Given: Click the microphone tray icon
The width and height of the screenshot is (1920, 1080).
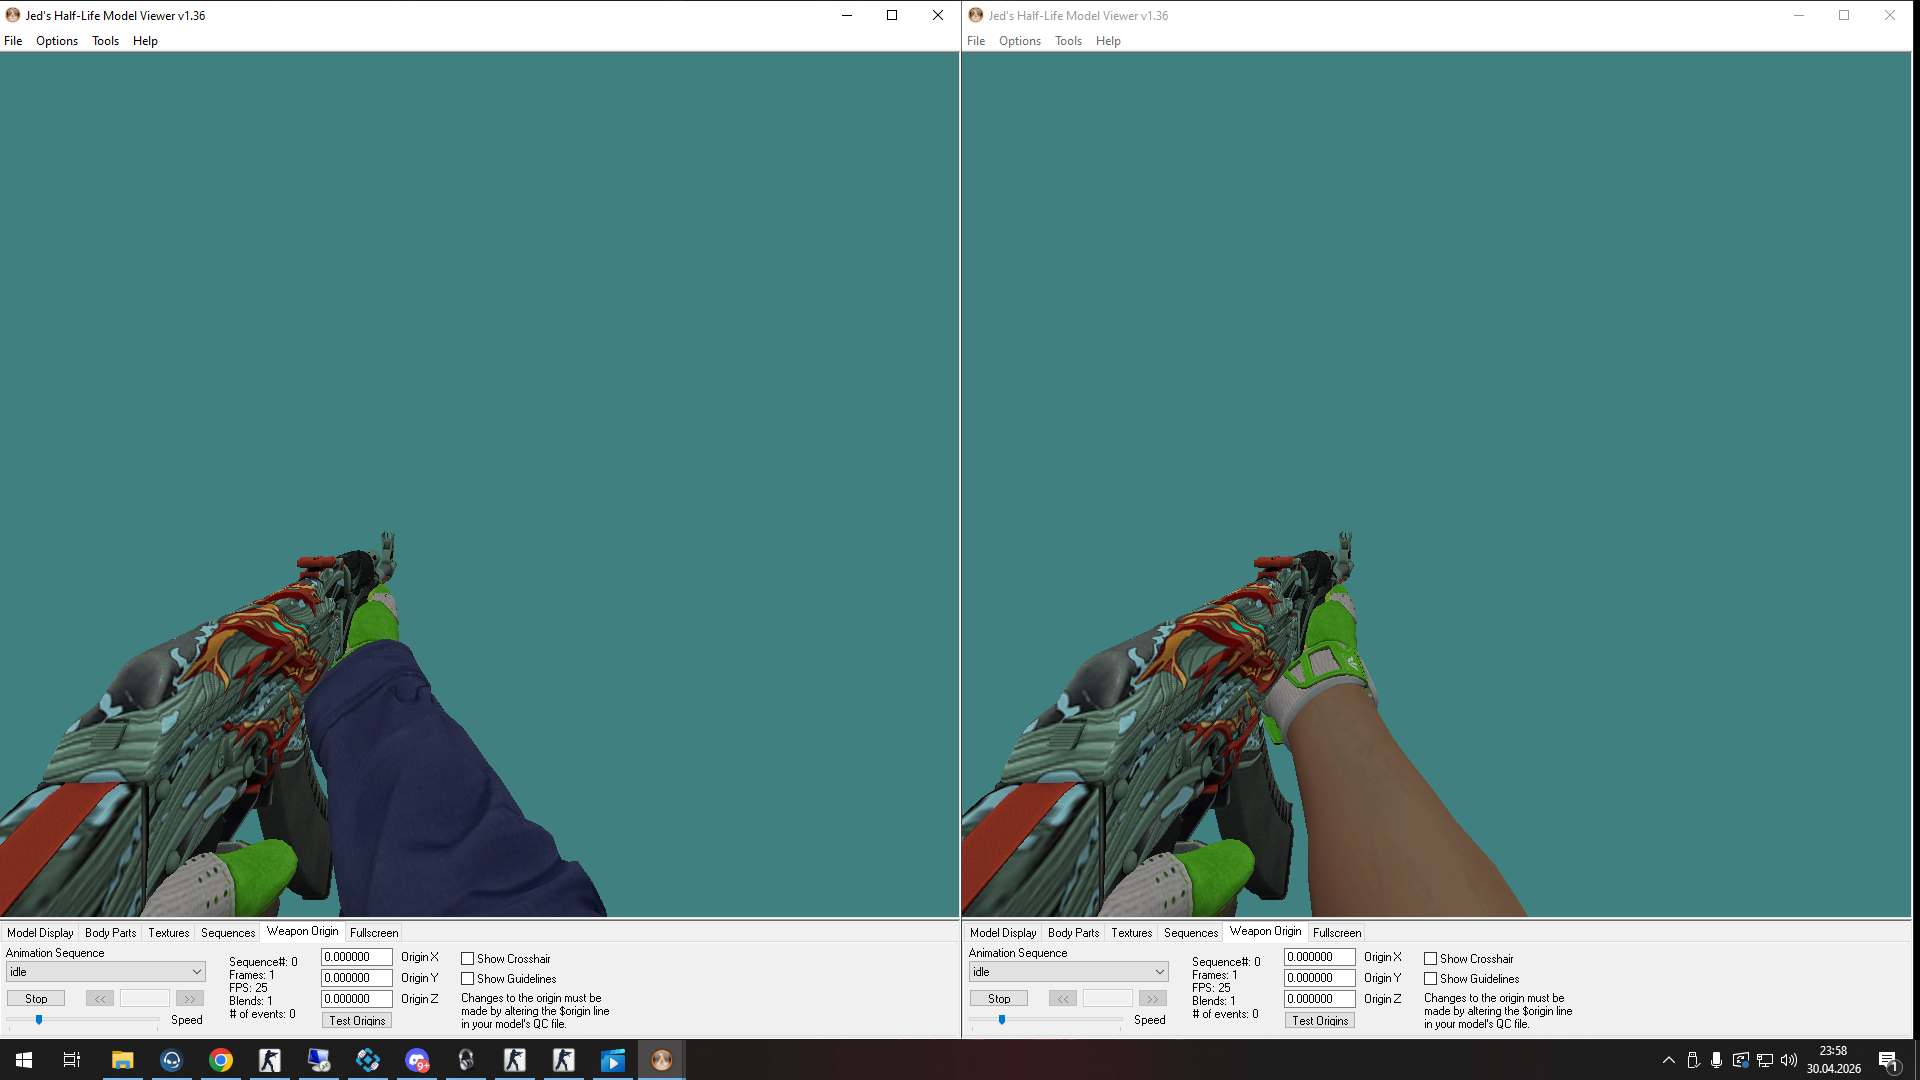Looking at the screenshot, I should [1716, 1060].
